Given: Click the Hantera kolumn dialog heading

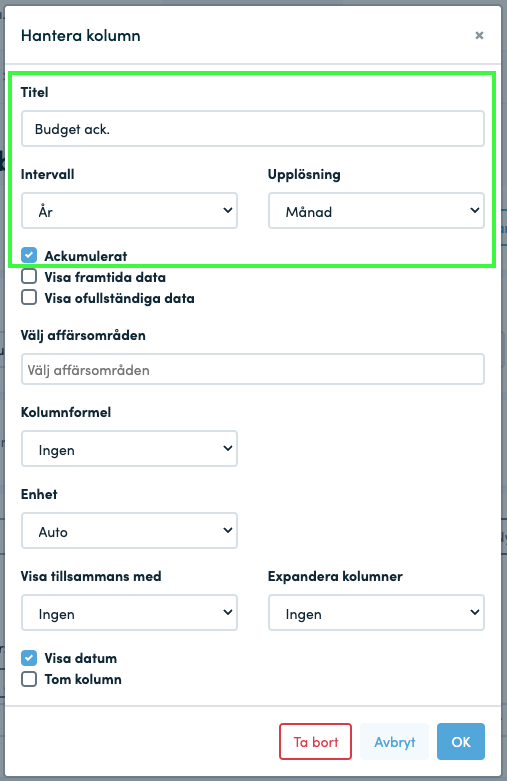Looking at the screenshot, I should (x=81, y=35).
